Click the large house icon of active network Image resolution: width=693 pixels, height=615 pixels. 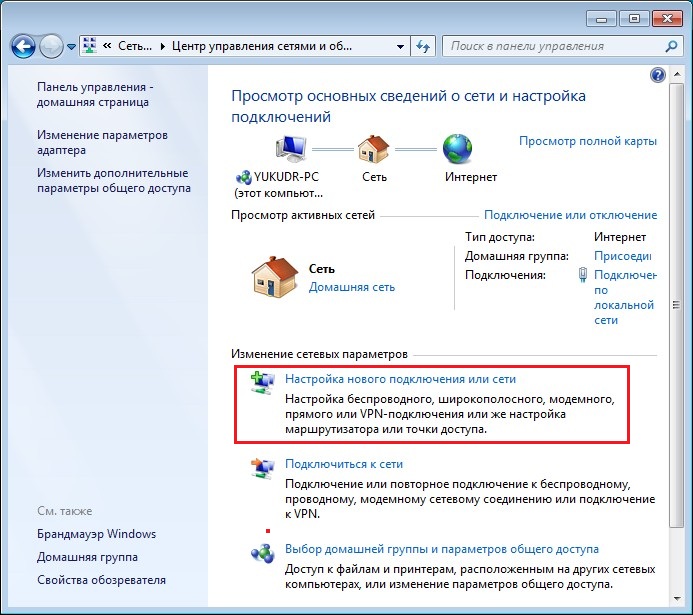coord(274,277)
